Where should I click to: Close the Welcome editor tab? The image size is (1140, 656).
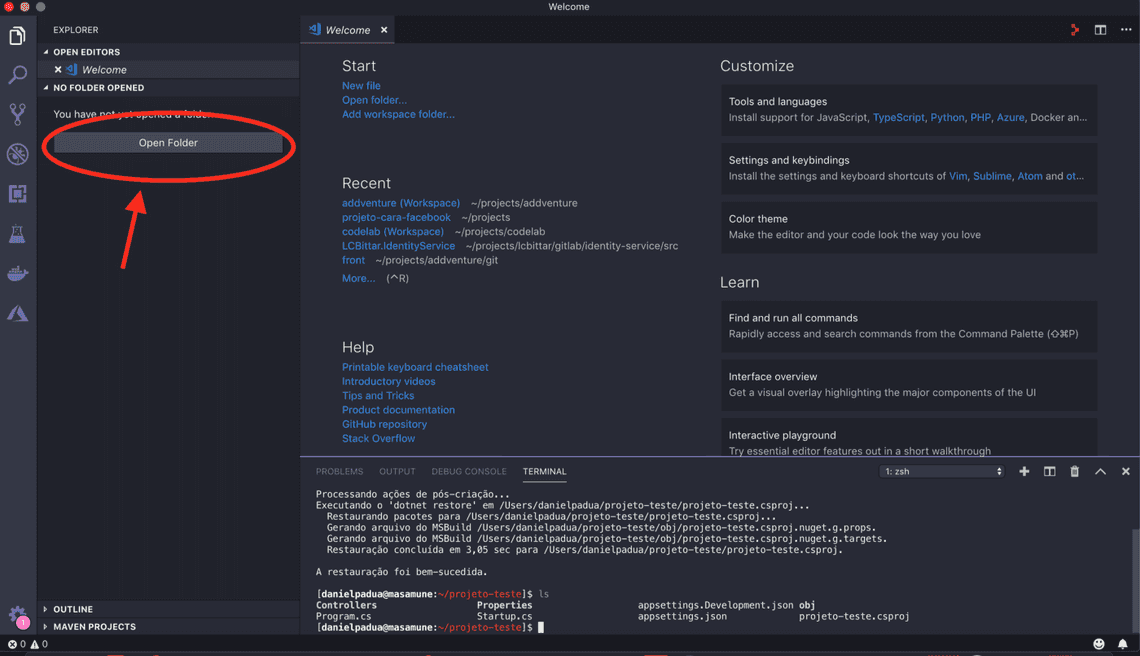tap(383, 29)
